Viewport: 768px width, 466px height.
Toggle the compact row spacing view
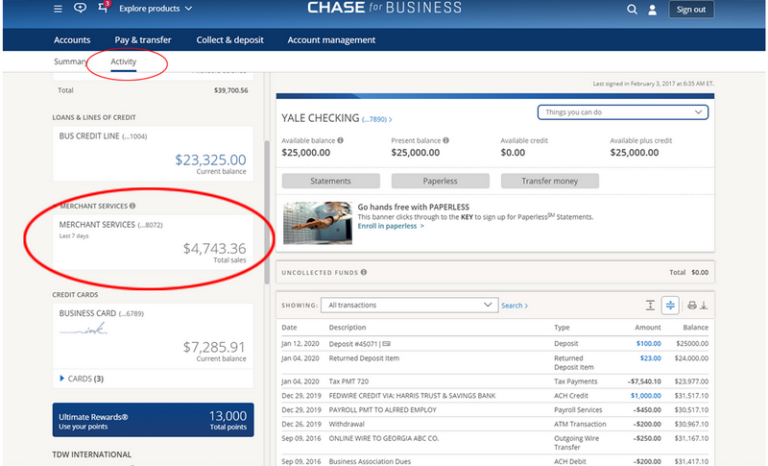tap(670, 305)
